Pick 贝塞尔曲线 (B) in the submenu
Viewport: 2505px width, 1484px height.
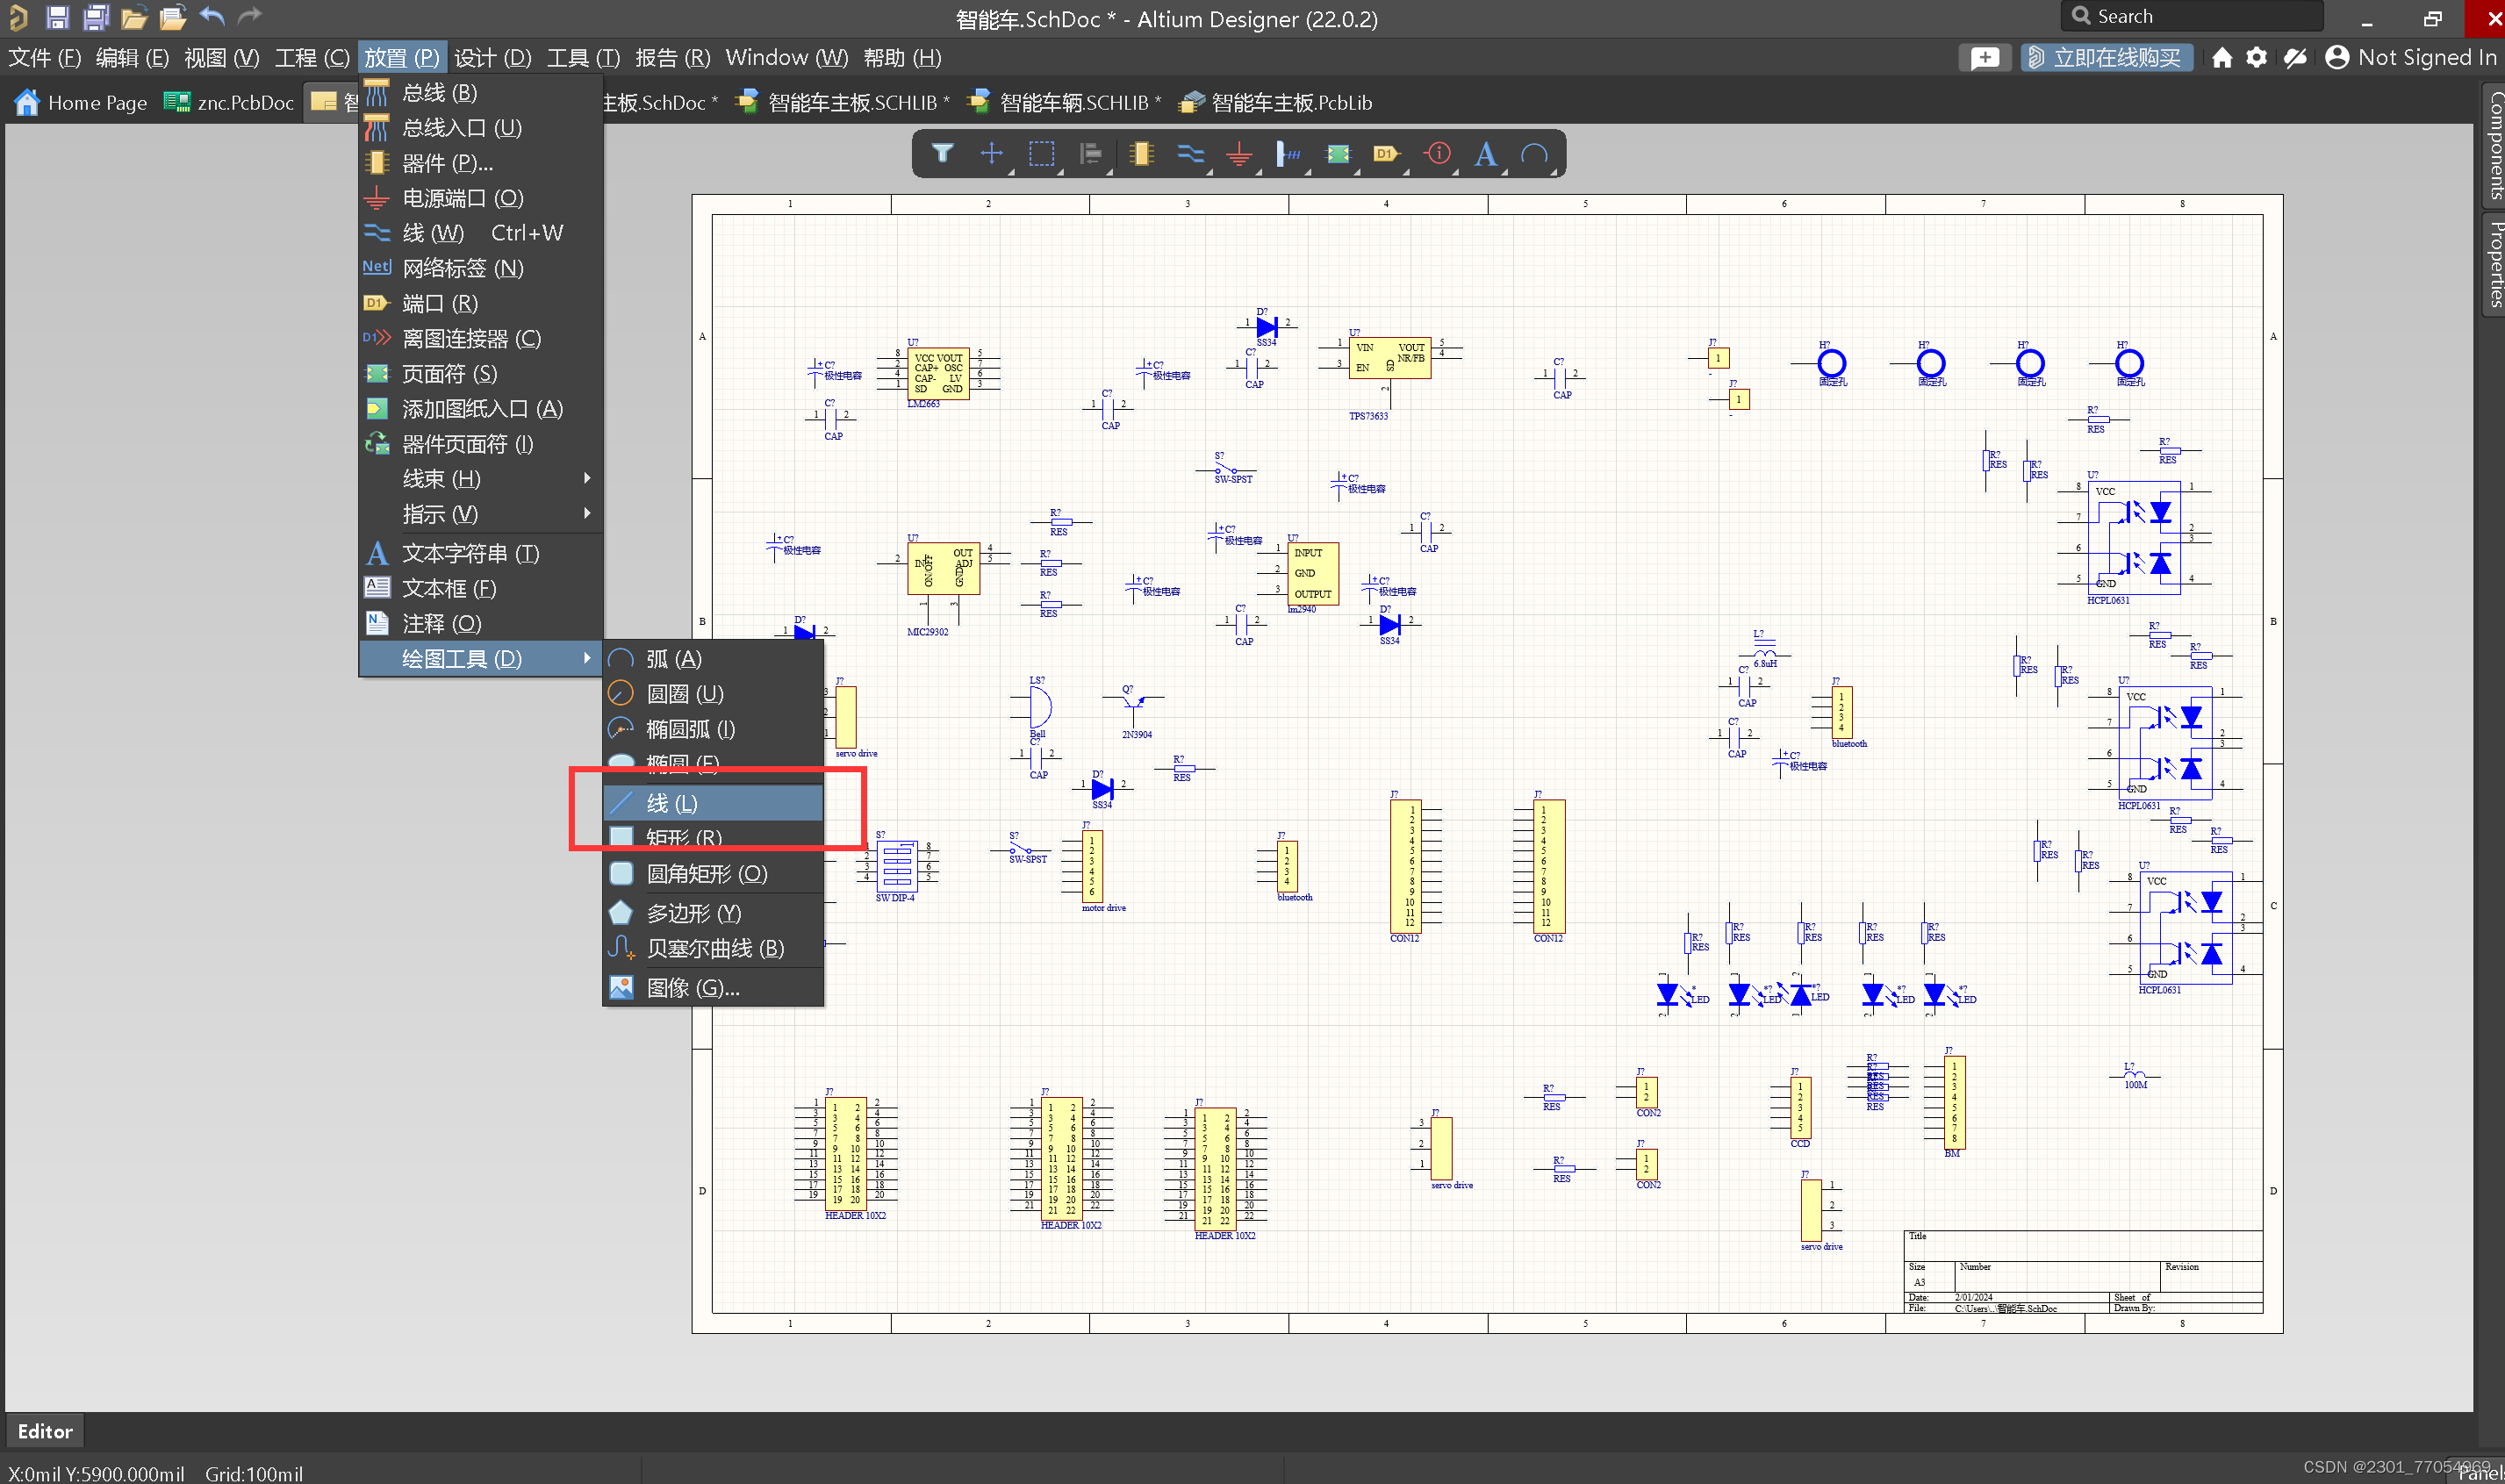point(714,948)
